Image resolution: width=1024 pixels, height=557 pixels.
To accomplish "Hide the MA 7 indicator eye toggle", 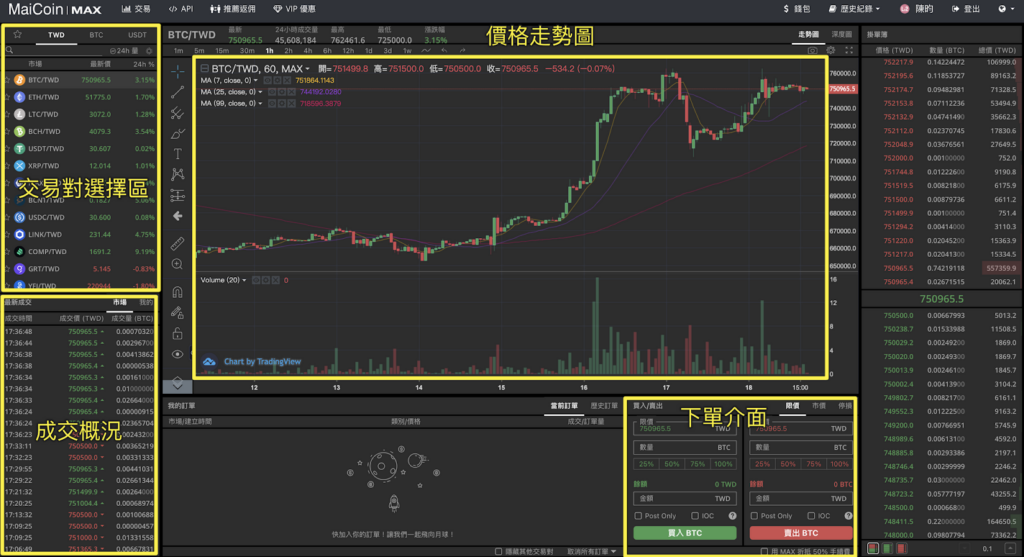I will 268,80.
